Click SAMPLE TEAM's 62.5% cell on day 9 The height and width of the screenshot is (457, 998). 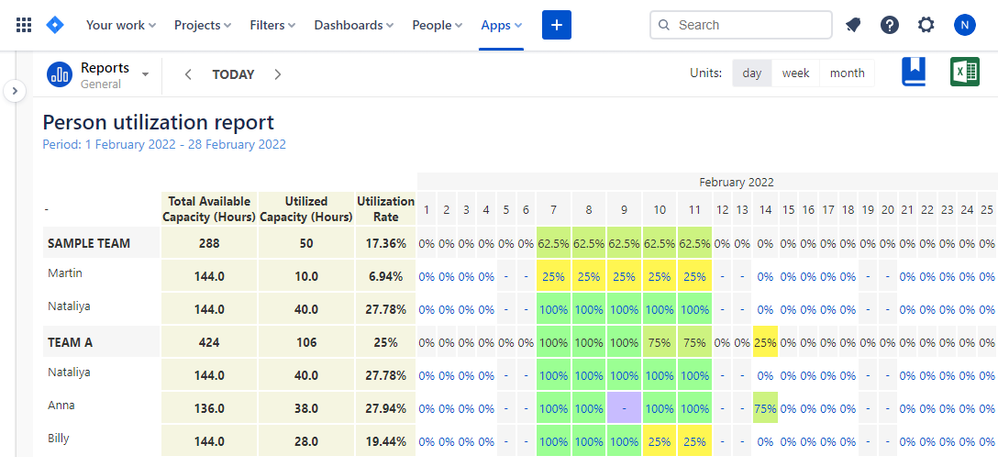(x=624, y=243)
